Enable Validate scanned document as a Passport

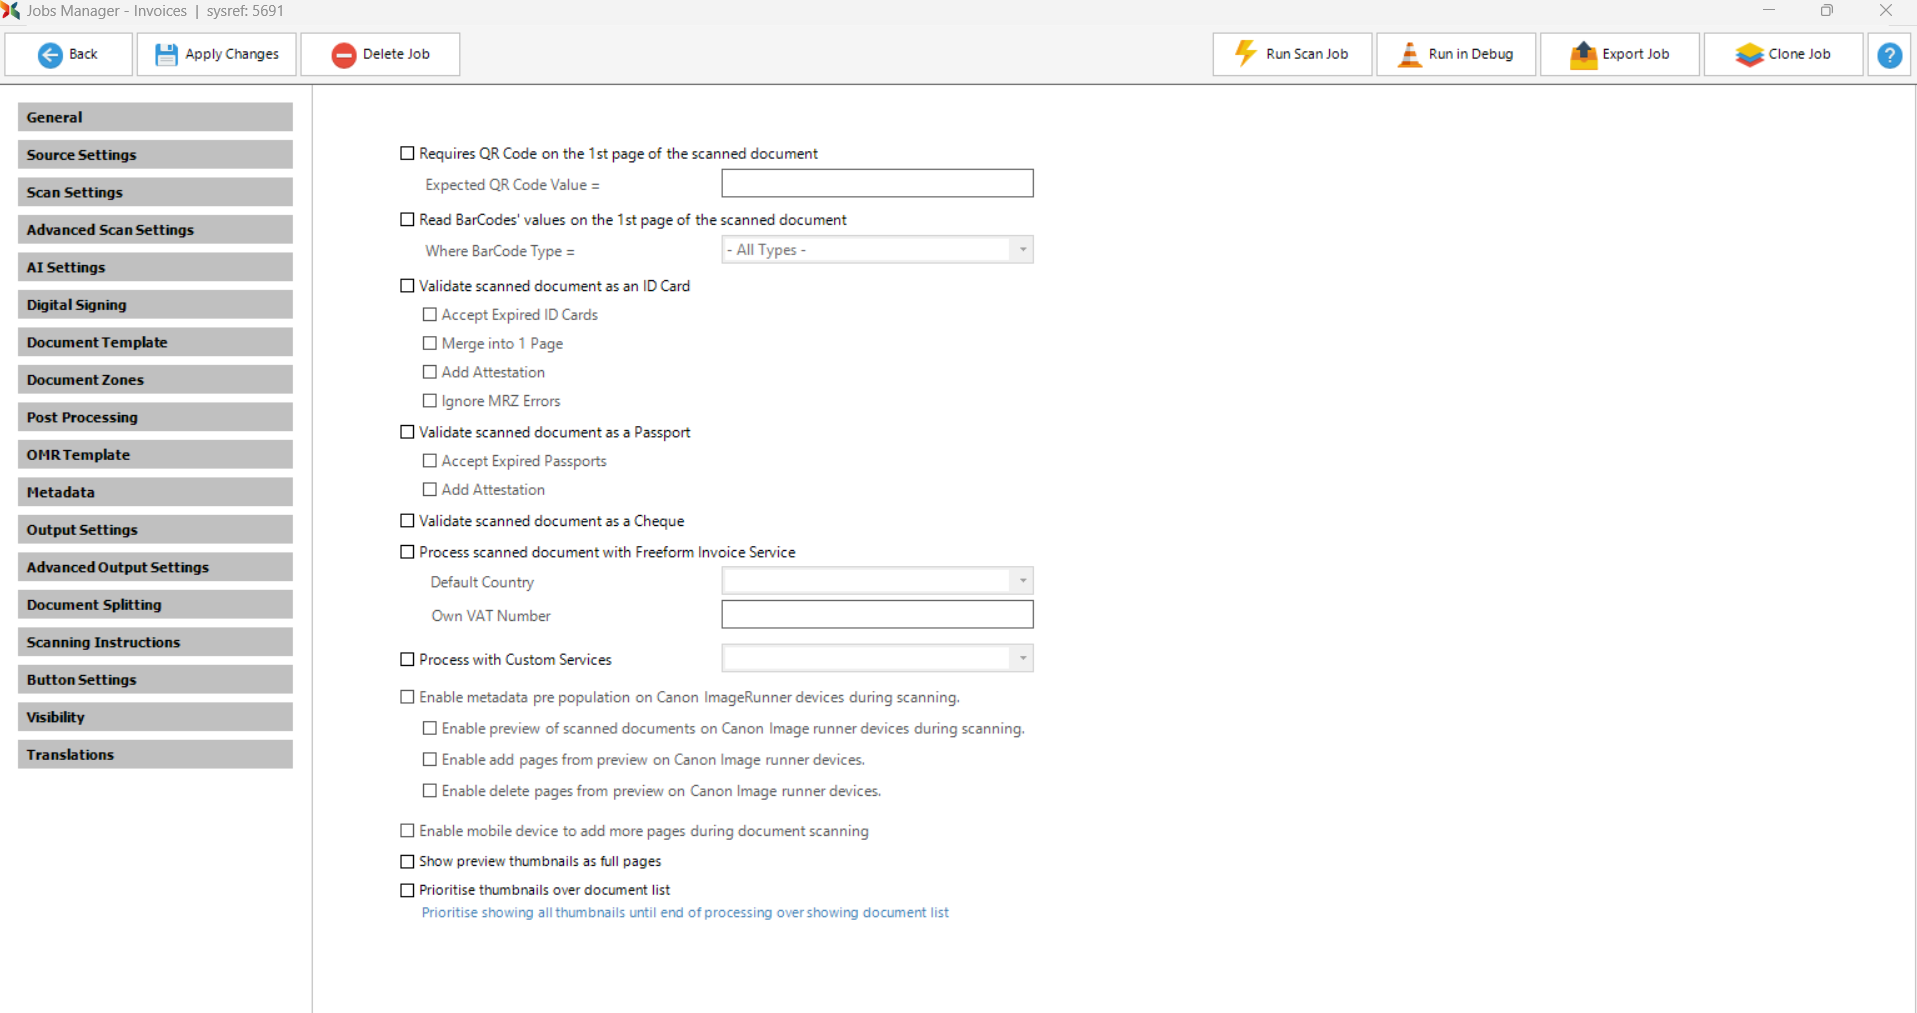coord(407,432)
